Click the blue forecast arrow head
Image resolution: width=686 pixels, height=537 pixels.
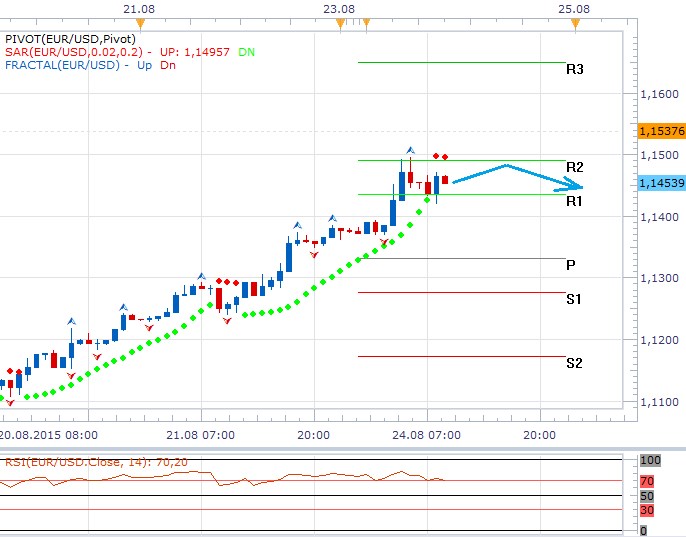pyautogui.click(x=575, y=185)
